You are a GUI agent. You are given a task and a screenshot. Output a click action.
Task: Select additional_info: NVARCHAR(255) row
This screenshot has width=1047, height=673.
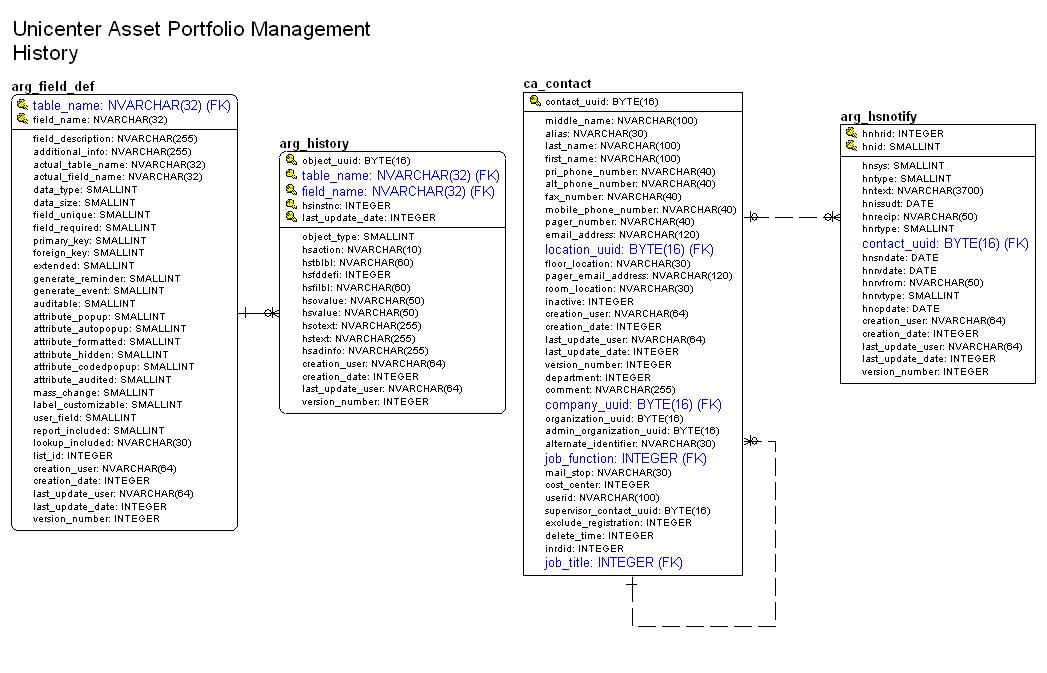pyautogui.click(x=112, y=152)
